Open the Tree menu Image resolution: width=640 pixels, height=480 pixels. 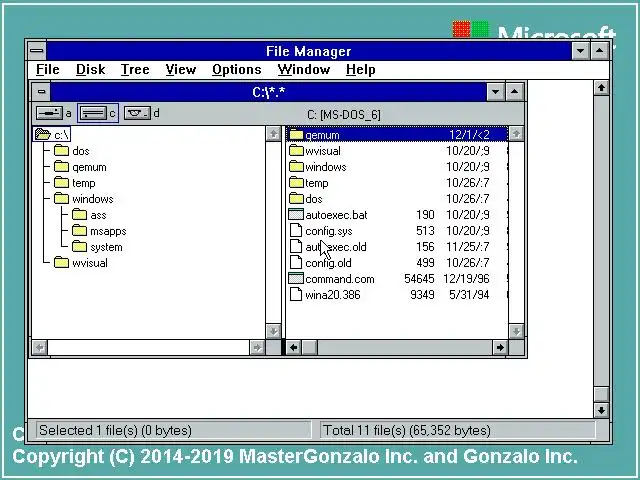(135, 69)
